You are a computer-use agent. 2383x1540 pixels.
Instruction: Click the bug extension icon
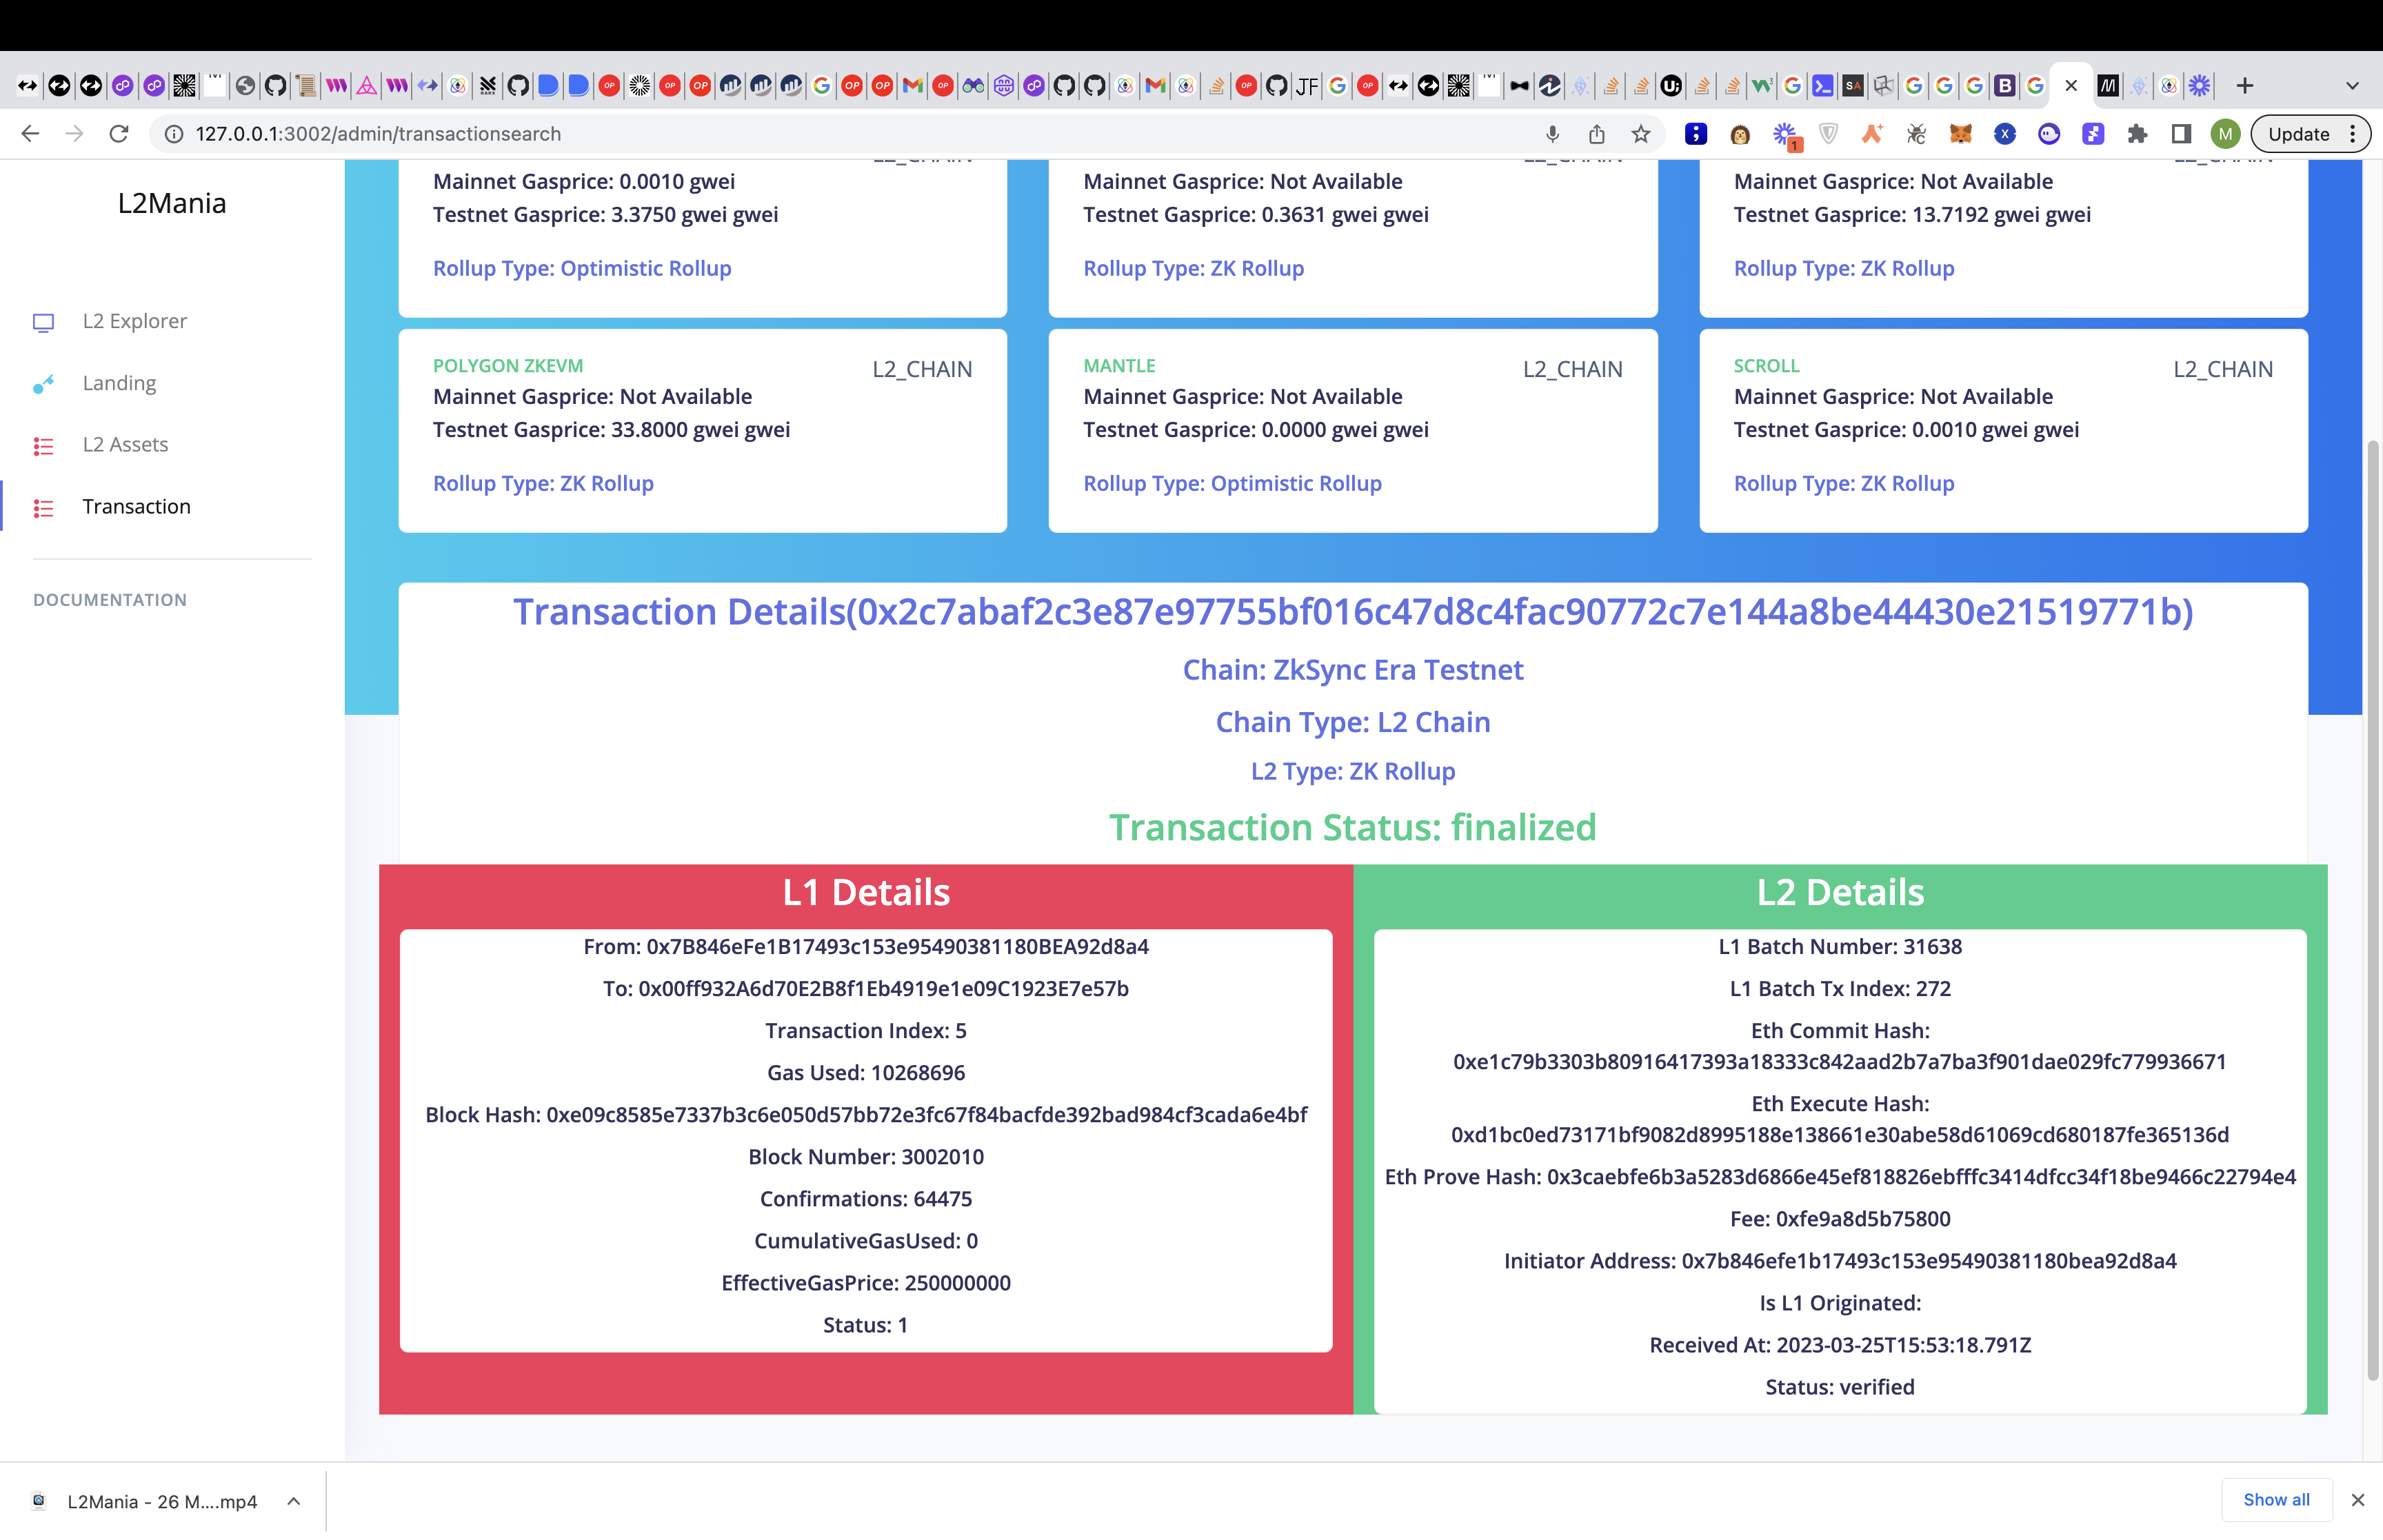pos(1916,134)
